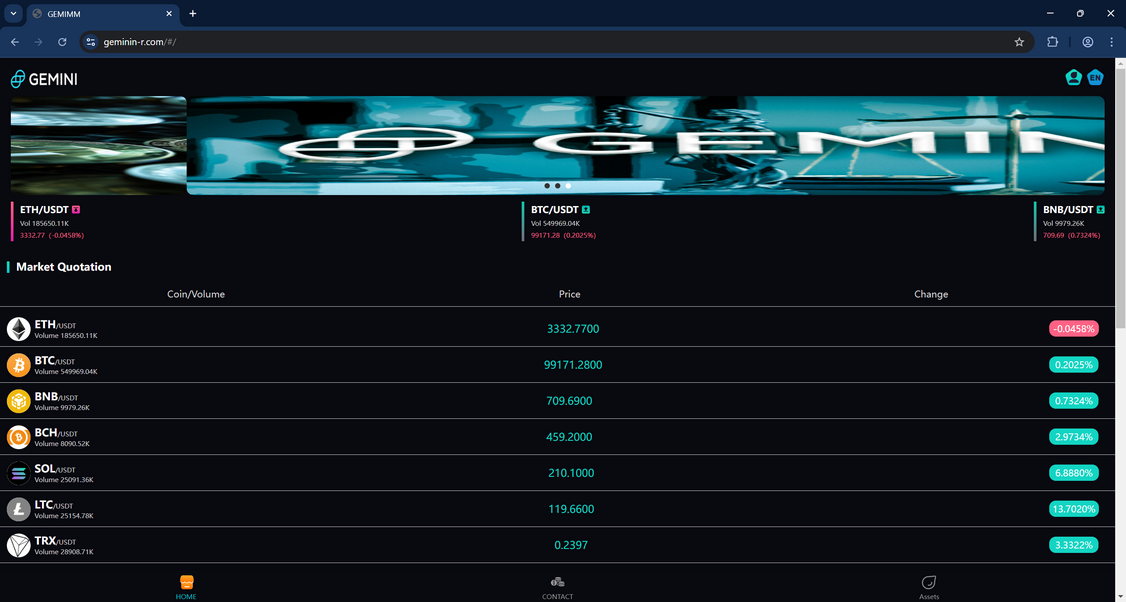
Task: Bookmark this page with the star icon
Action: [x=1019, y=42]
